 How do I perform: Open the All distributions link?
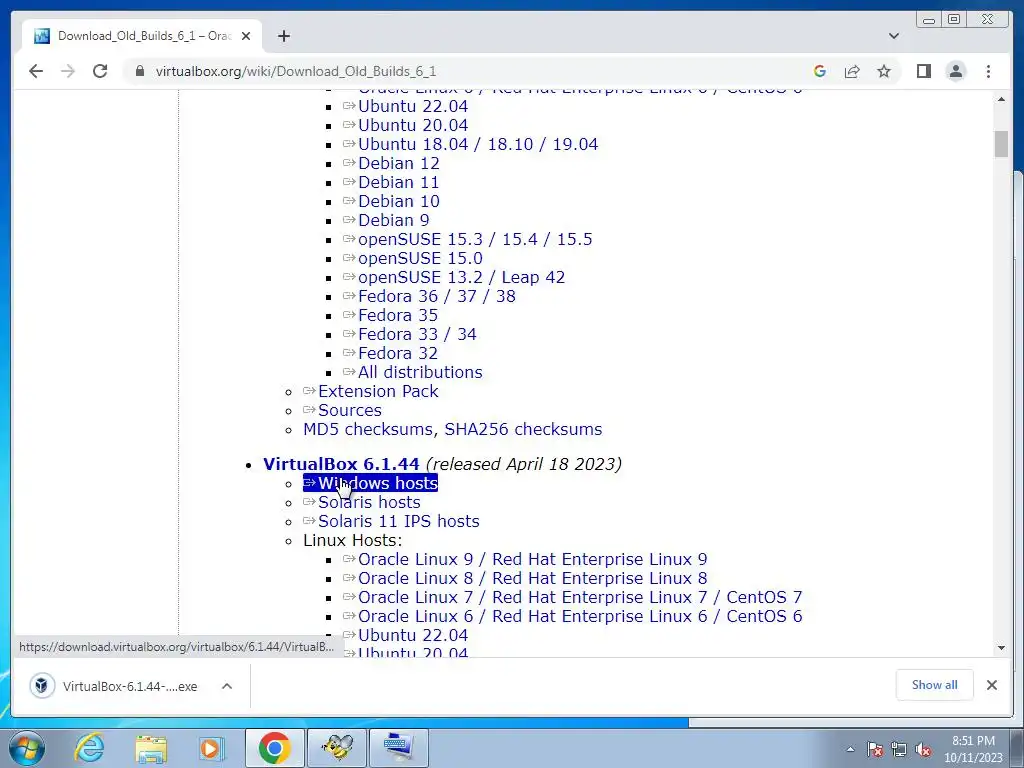point(420,372)
